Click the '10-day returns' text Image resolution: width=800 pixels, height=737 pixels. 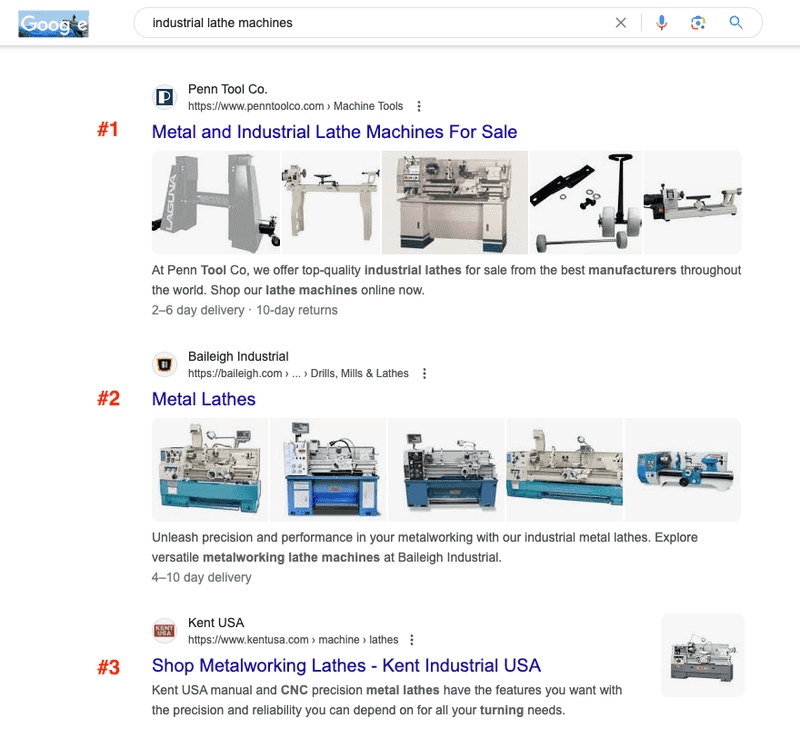(297, 310)
